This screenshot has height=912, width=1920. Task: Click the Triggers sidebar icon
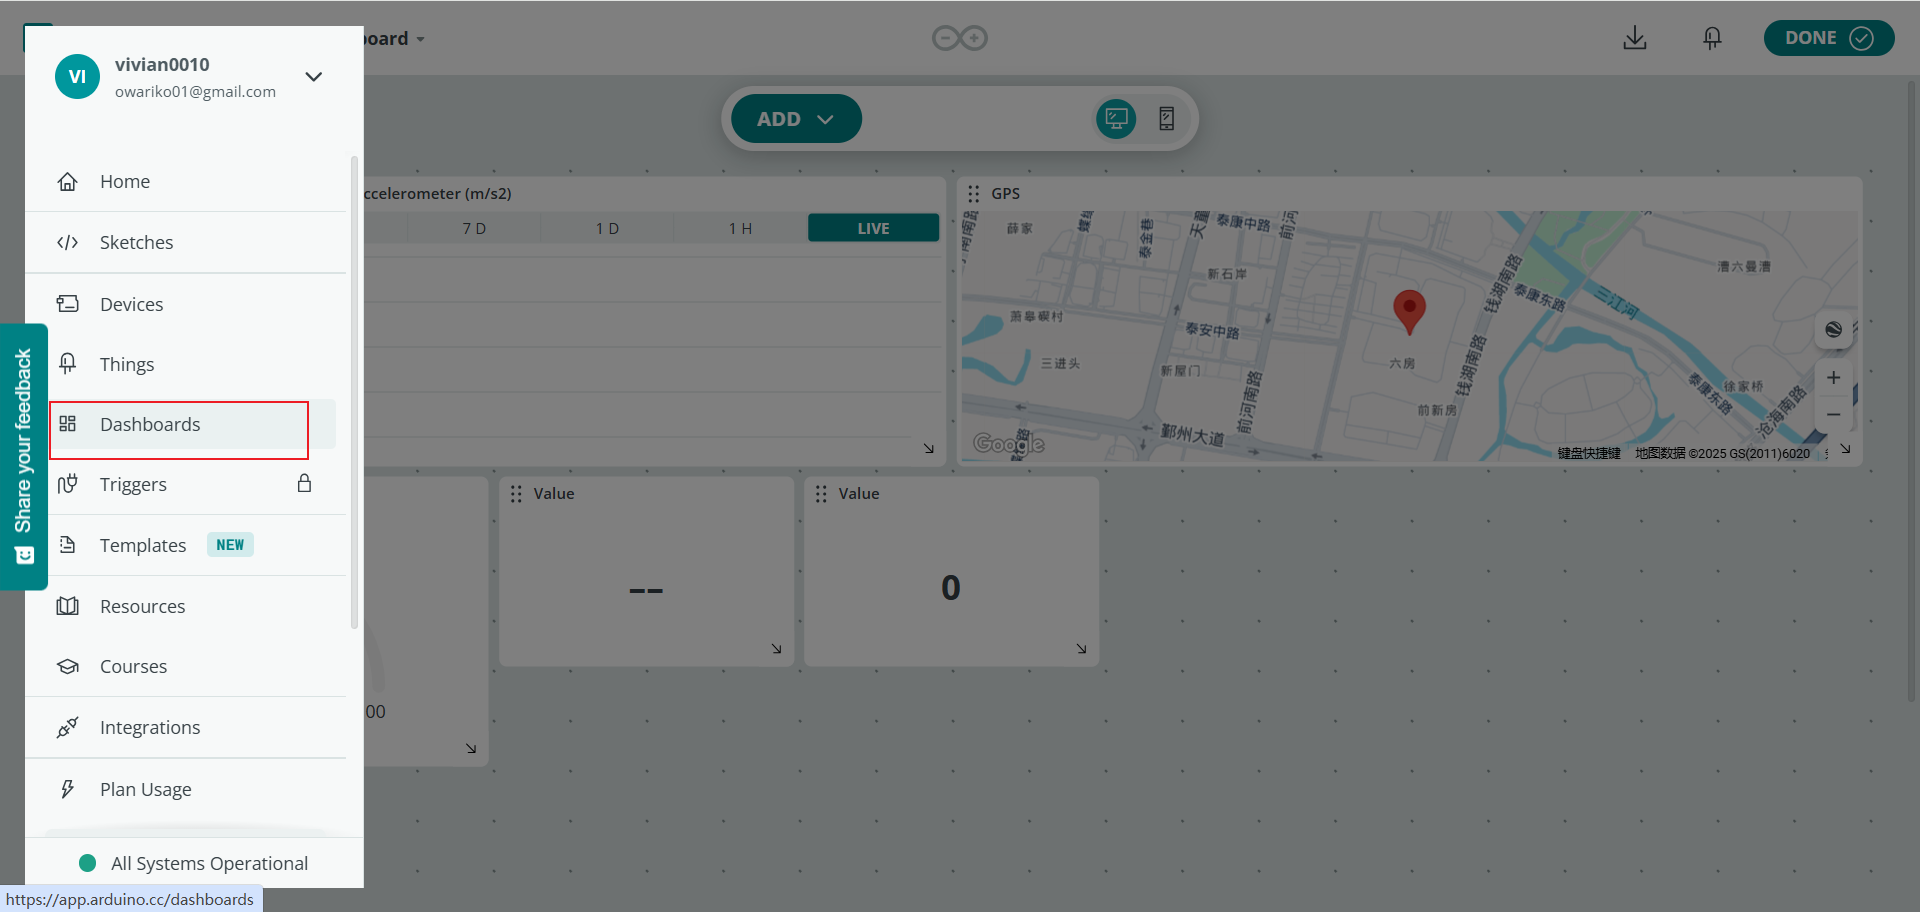[x=67, y=484]
